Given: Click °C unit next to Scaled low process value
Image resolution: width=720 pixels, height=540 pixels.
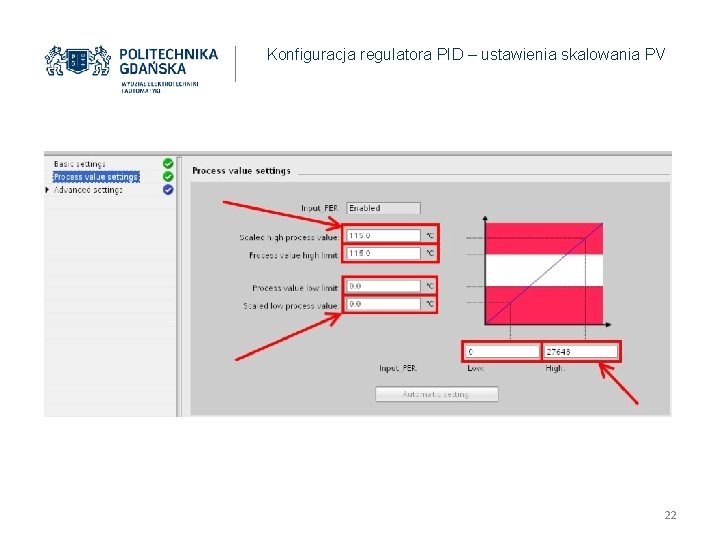Looking at the screenshot, I should coord(430,304).
